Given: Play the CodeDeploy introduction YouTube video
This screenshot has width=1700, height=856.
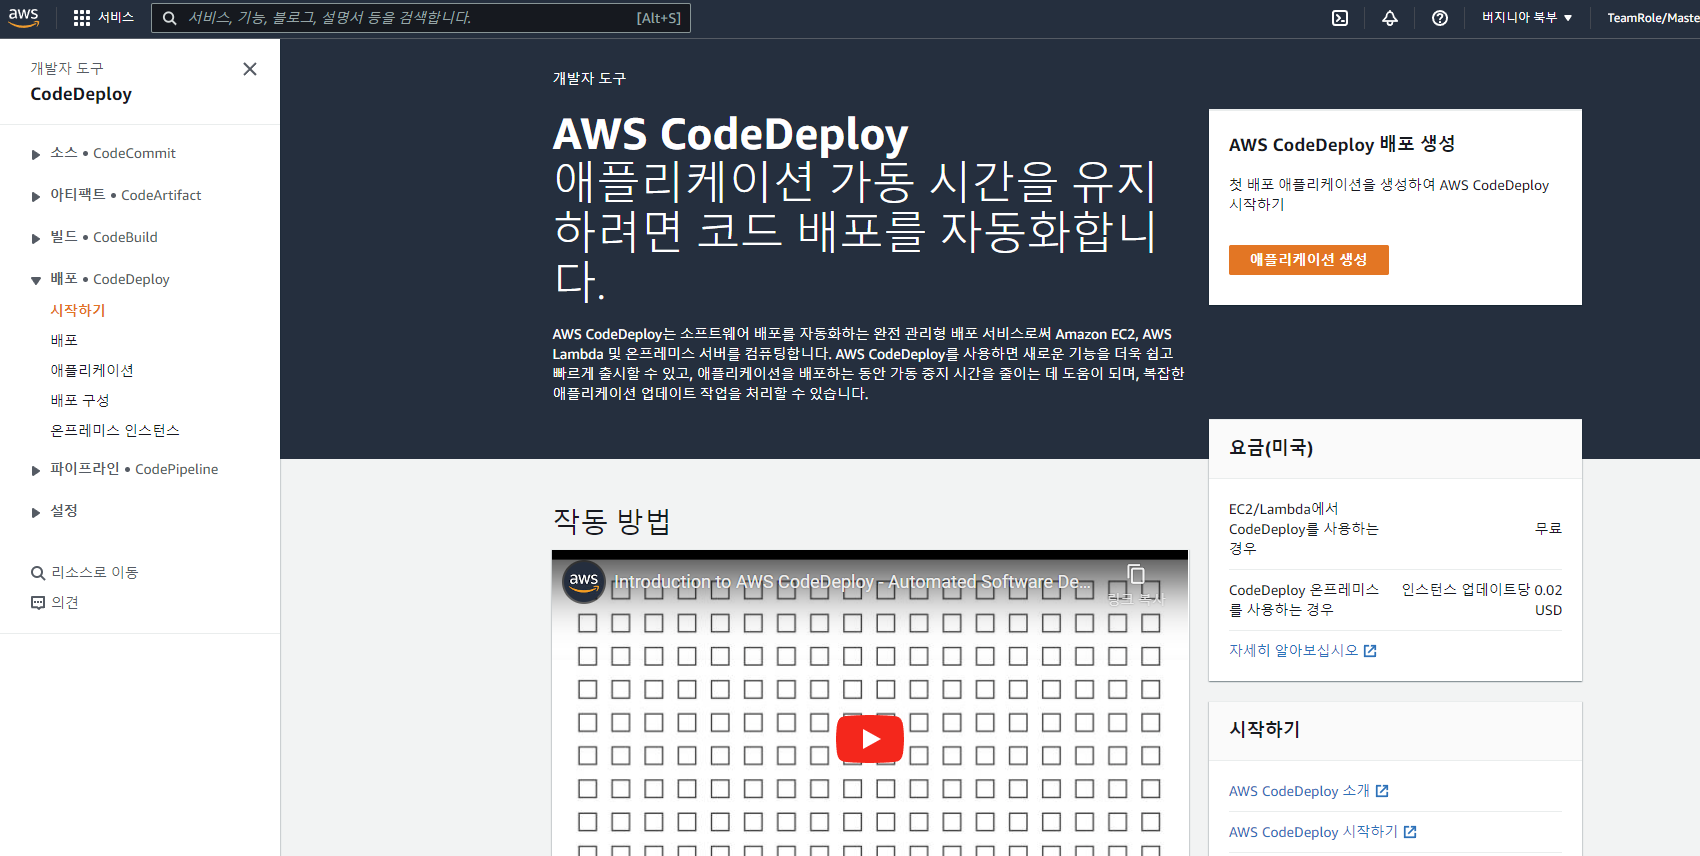Looking at the screenshot, I should point(870,739).
